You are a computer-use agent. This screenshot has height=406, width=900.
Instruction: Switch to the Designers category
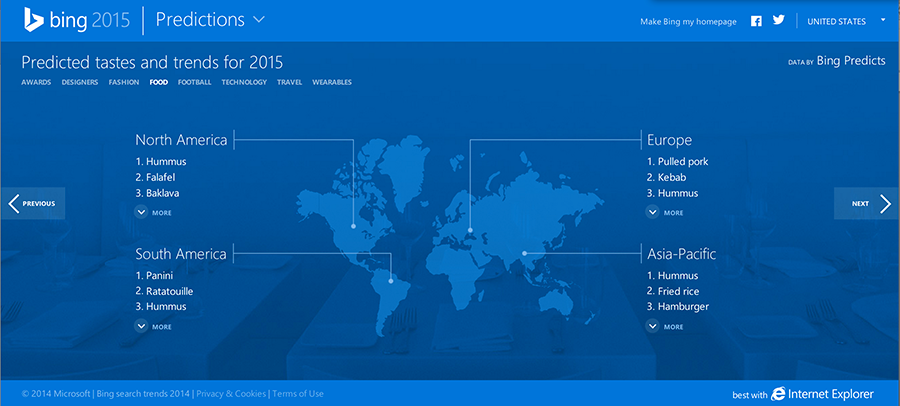coord(80,82)
